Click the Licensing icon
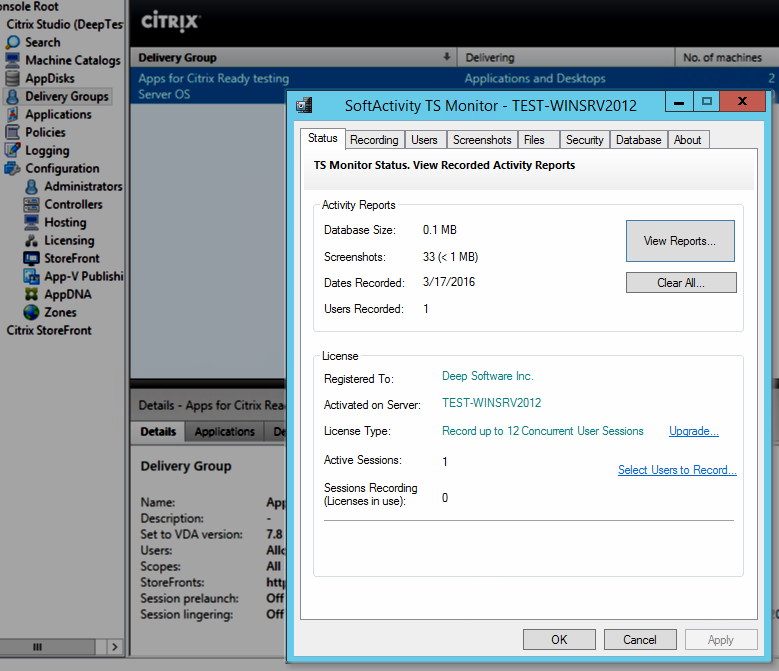This screenshot has width=779, height=671. 31,240
